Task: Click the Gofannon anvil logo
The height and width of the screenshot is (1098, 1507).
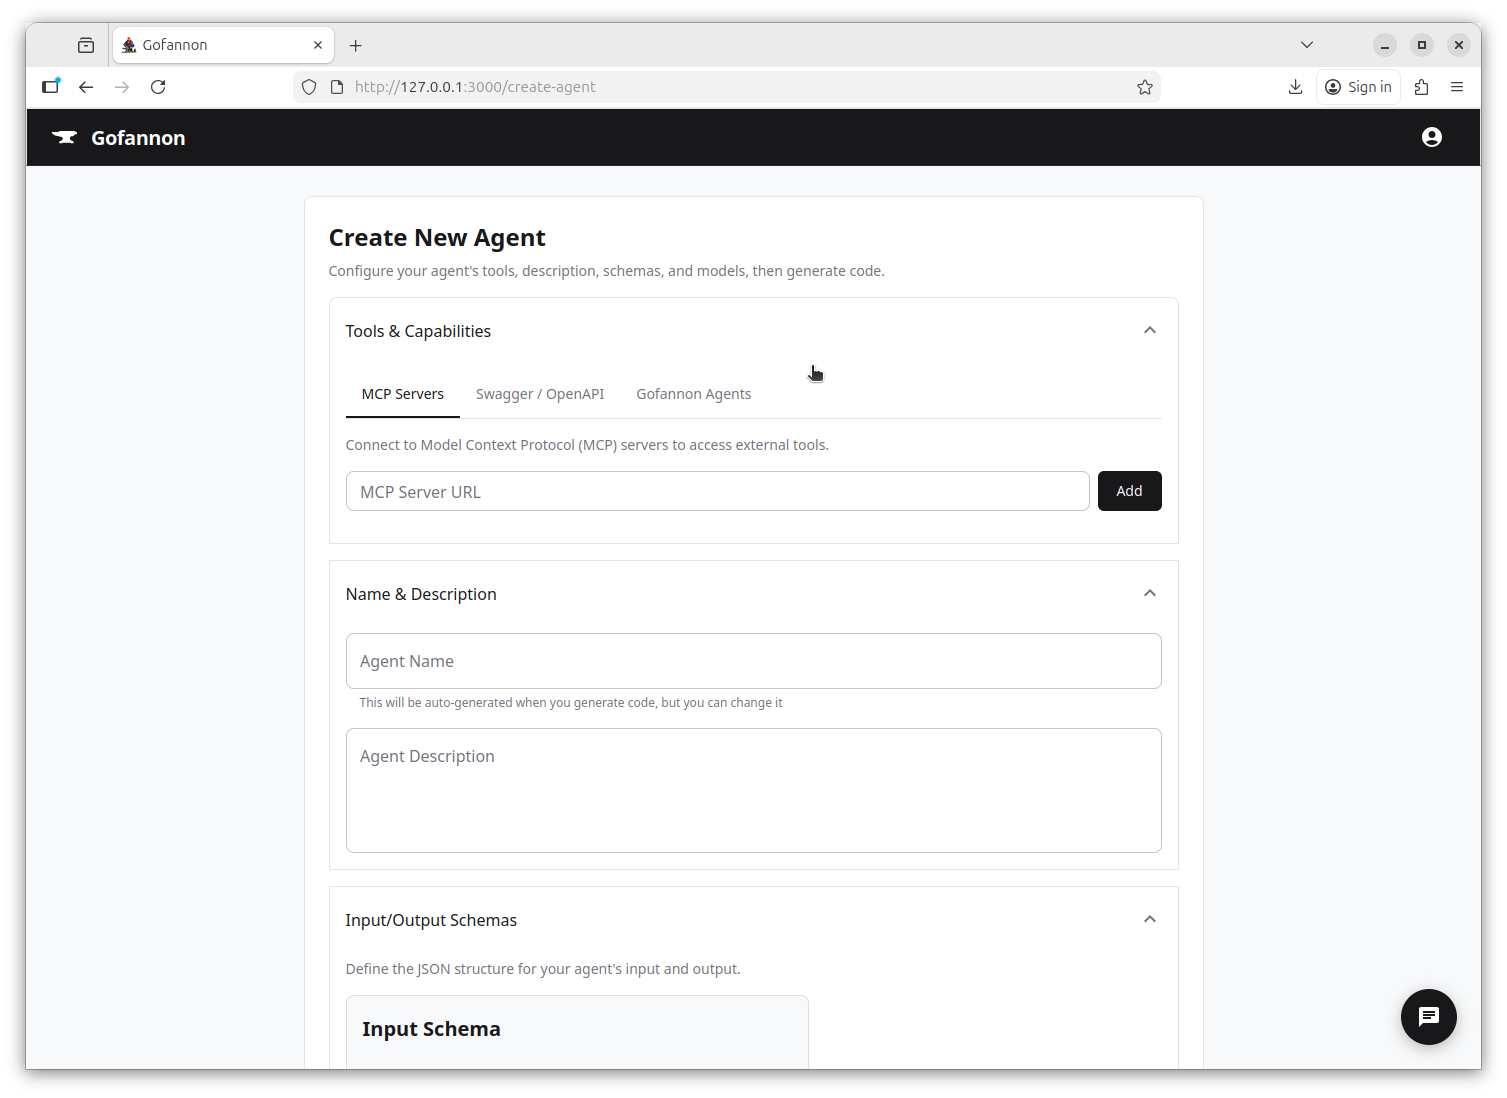Action: coord(64,137)
